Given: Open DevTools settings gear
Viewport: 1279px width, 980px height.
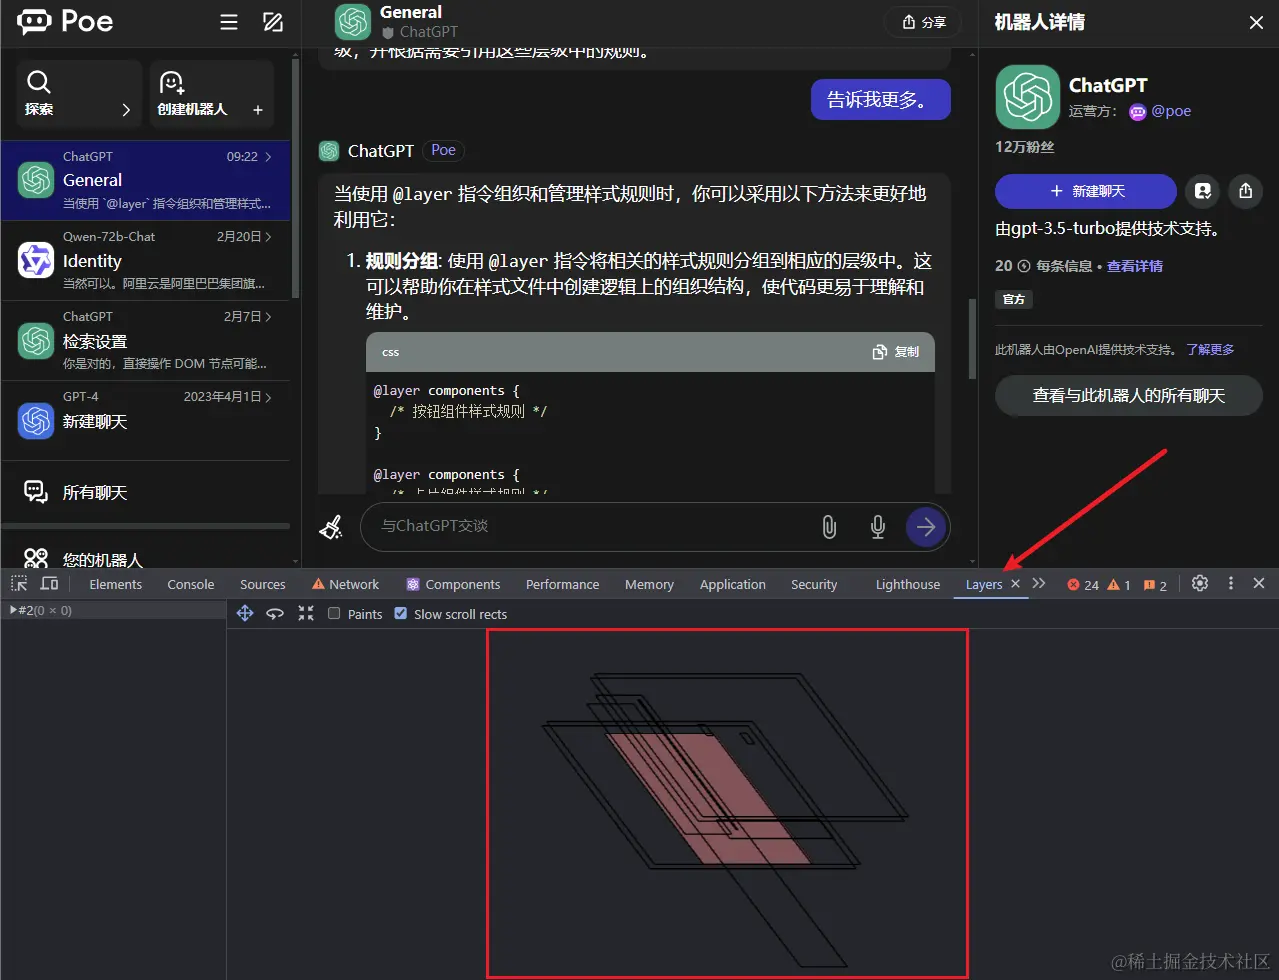Looking at the screenshot, I should click(1200, 584).
